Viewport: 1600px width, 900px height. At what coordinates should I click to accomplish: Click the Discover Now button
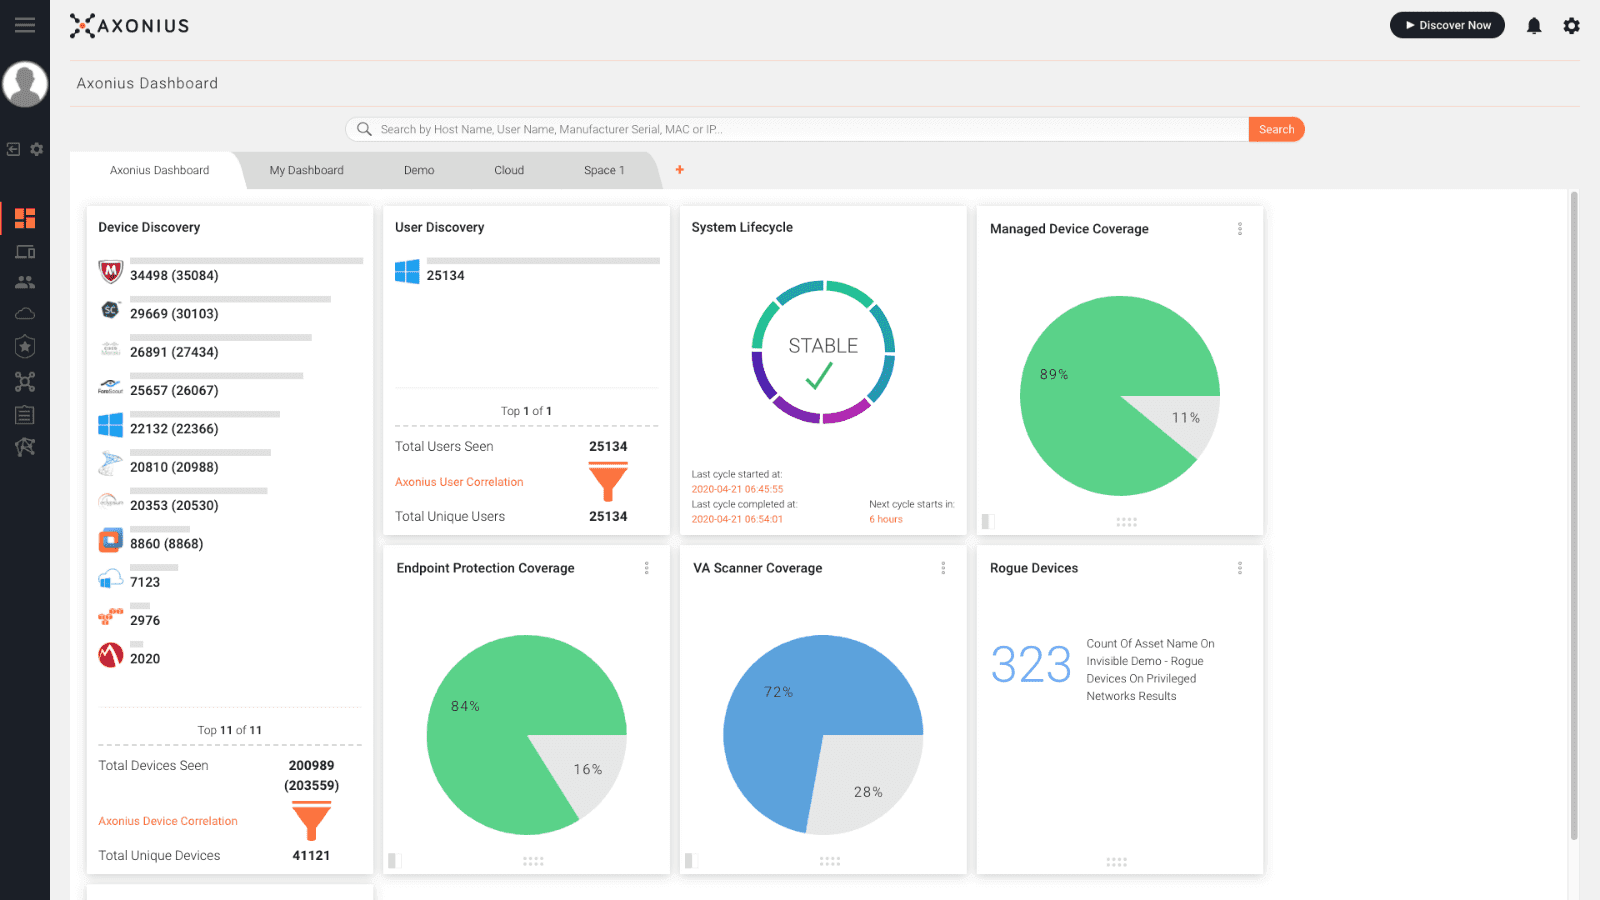[x=1447, y=25]
